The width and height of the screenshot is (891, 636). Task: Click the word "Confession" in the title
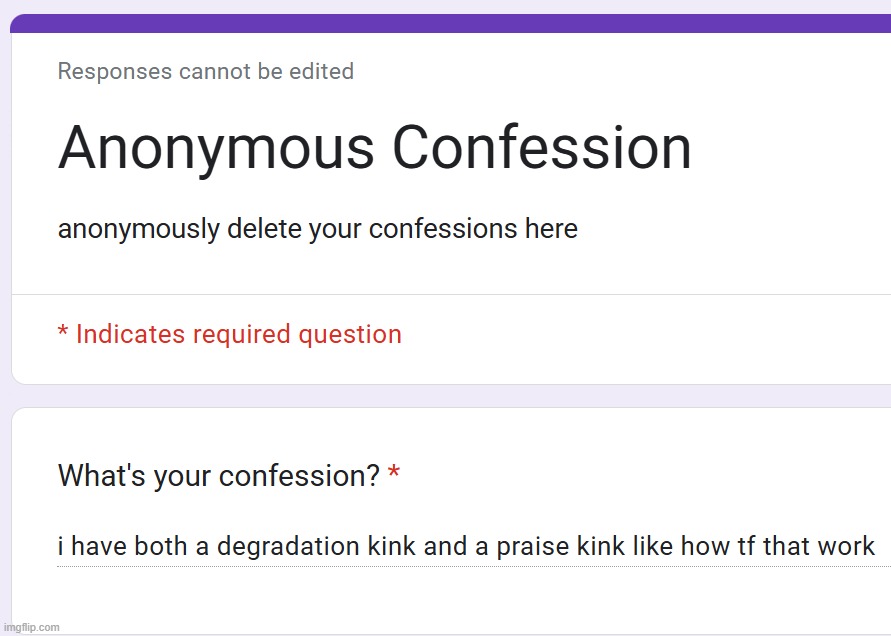pos(542,149)
